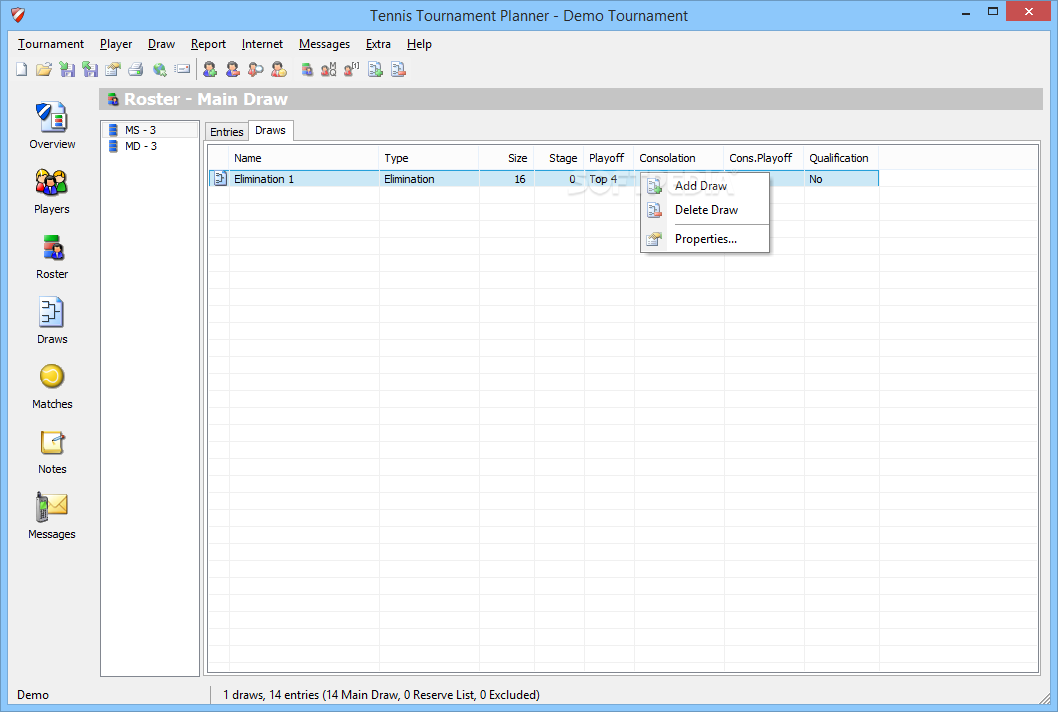This screenshot has width=1058, height=712.
Task: Open the Matches section in sidebar
Action: pos(52,386)
